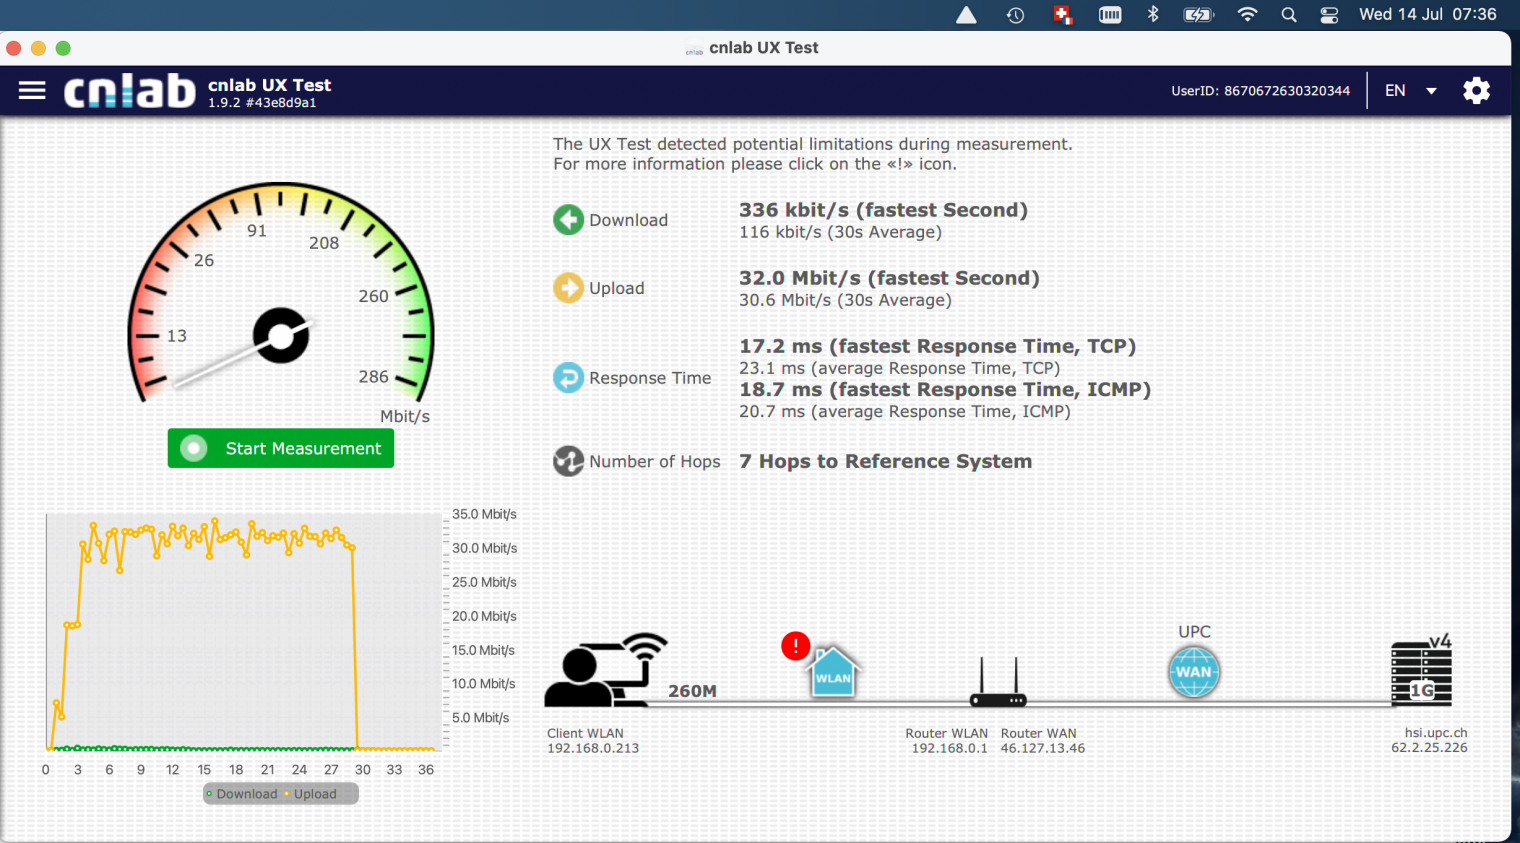1520x843 pixels.
Task: Open the settings gear icon
Action: coord(1476,91)
